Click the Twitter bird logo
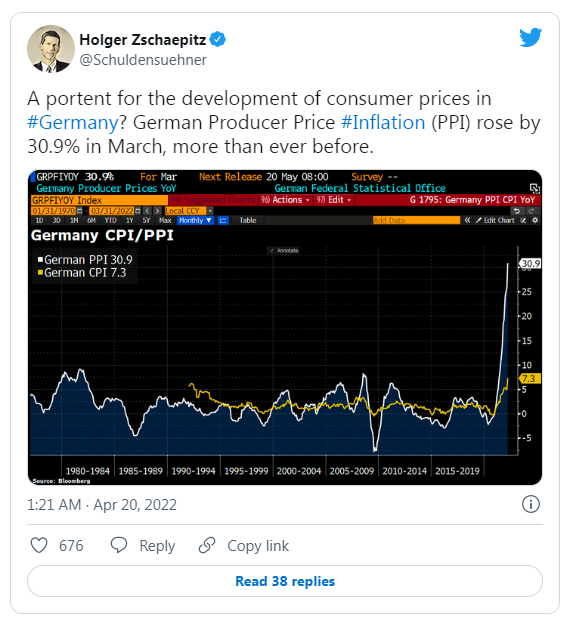 [x=530, y=37]
